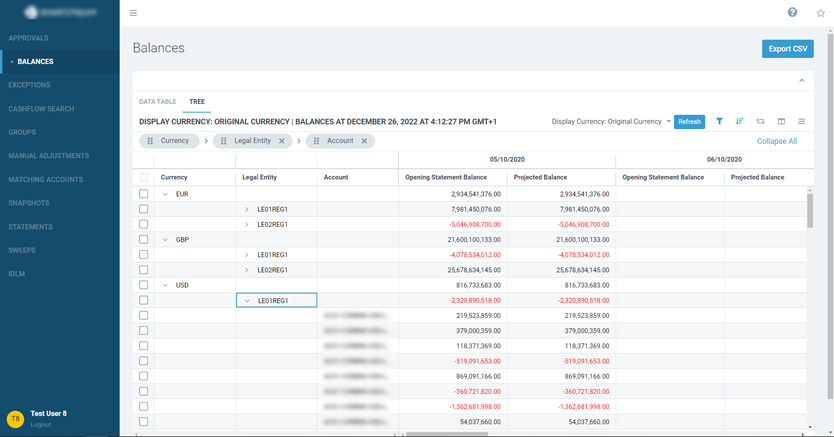This screenshot has width=834, height=437.
Task: Open Exceptions in the sidebar
Action: 30,85
